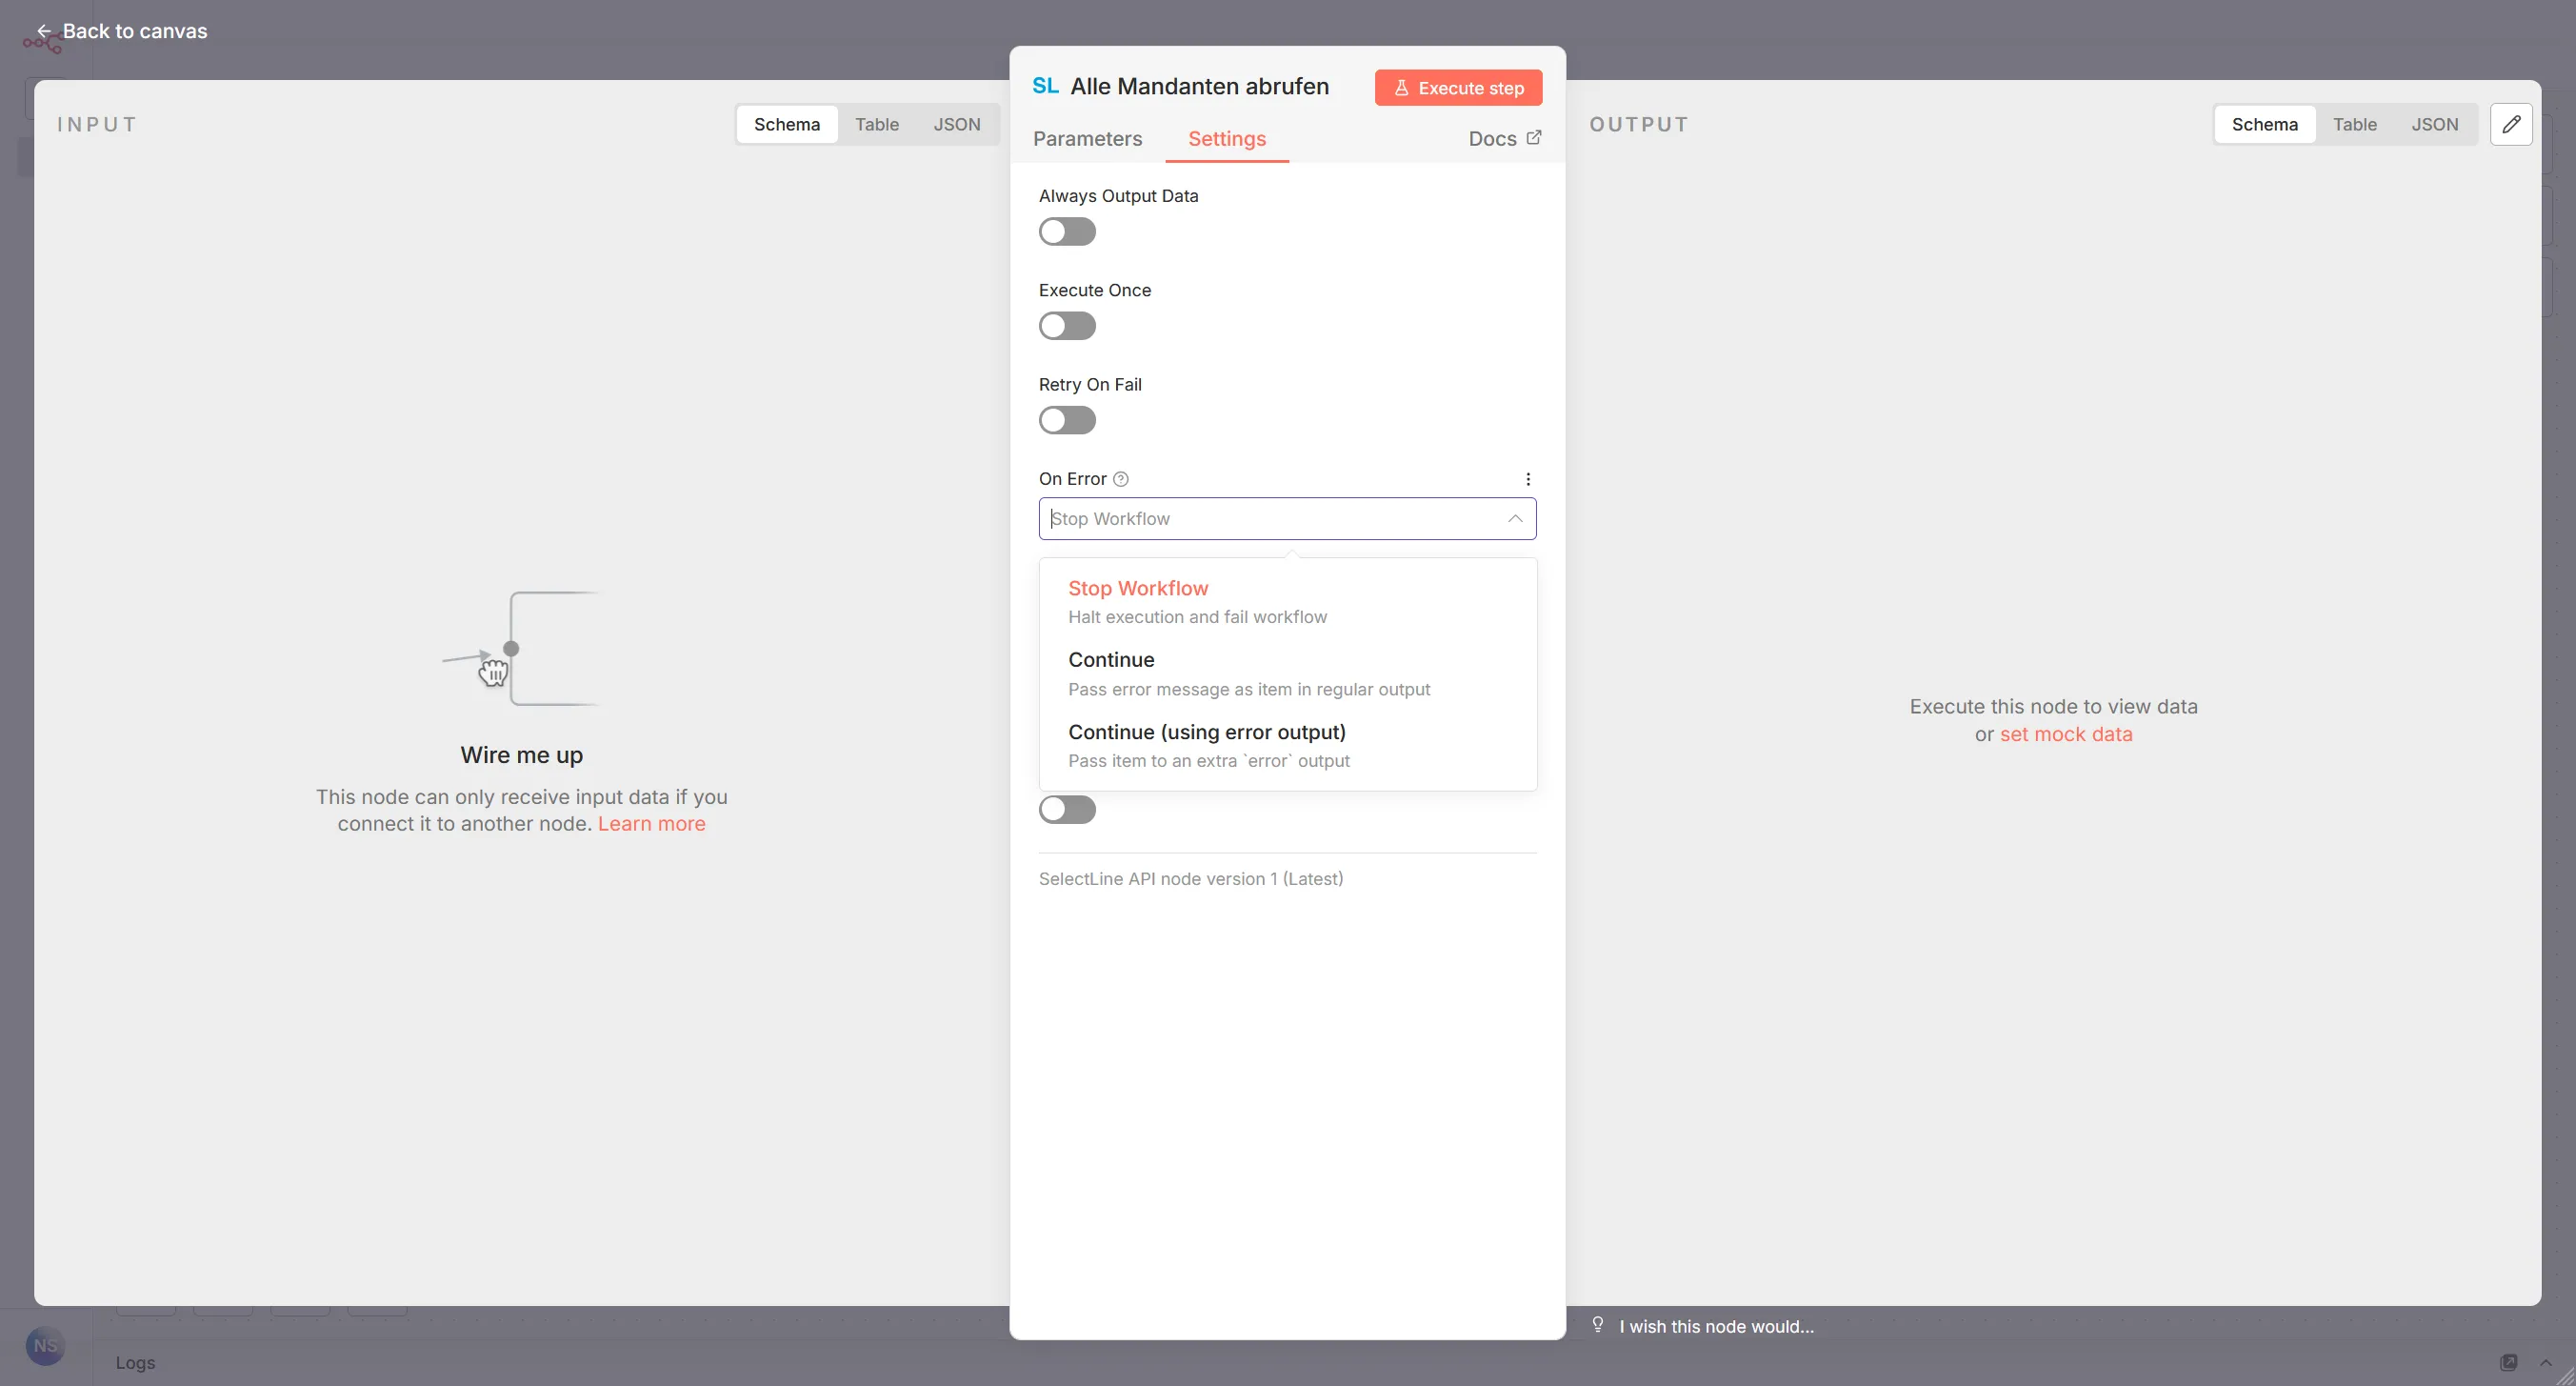Switch Input panel to JSON view

(x=957, y=124)
